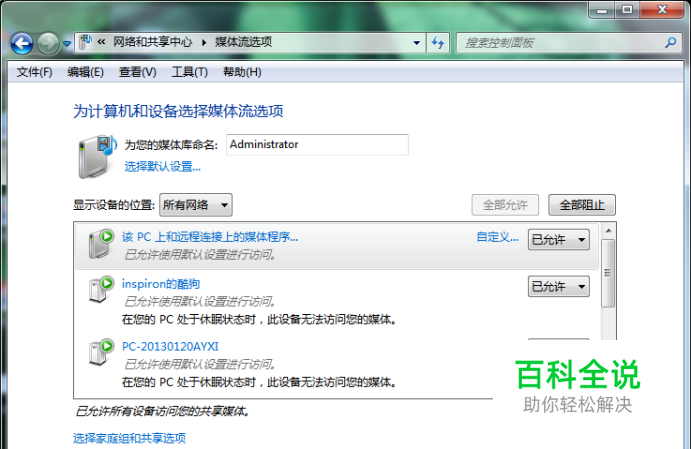The height and width of the screenshot is (449, 691).
Task: Click the sleep-state warning under PC-20130120AYXI
Action: point(259,382)
